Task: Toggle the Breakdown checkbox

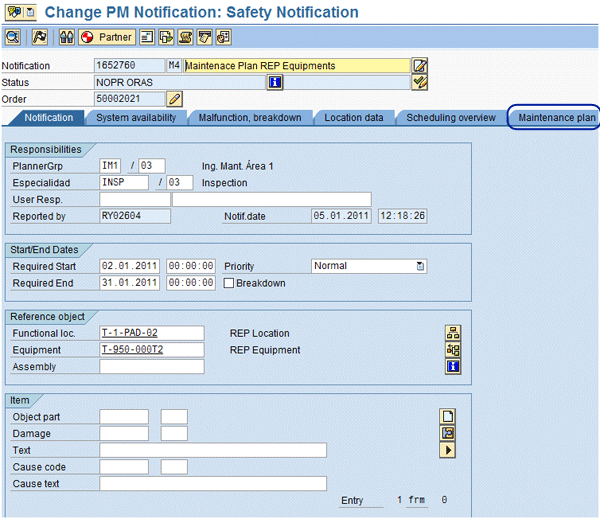Action: (x=229, y=283)
